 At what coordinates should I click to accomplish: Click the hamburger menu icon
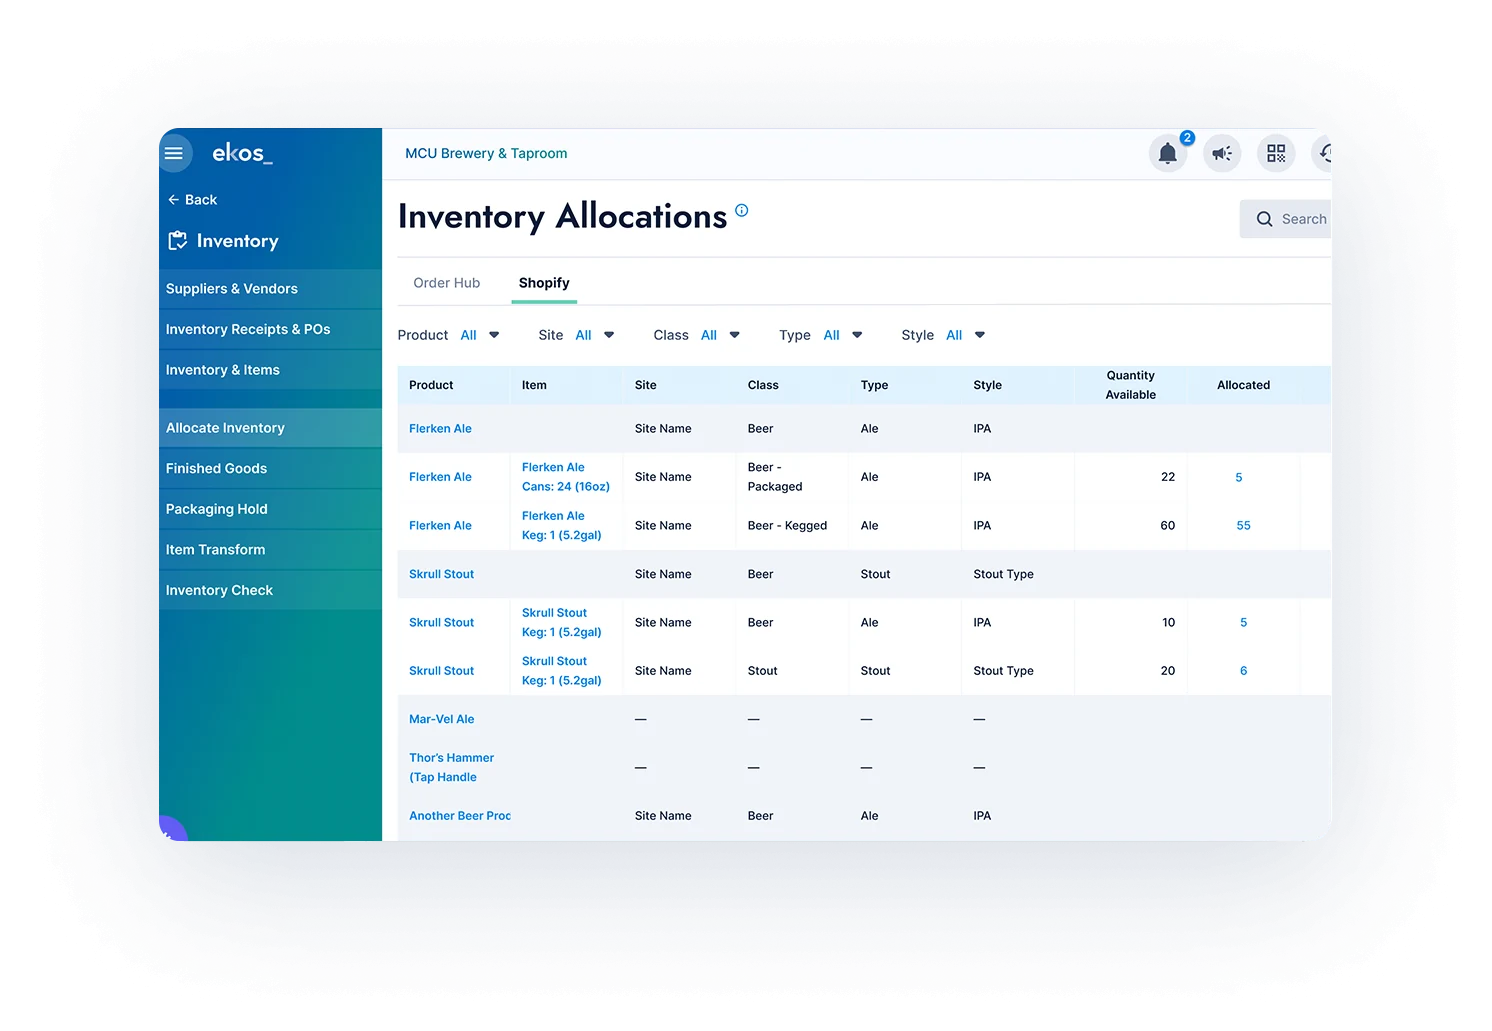174,153
